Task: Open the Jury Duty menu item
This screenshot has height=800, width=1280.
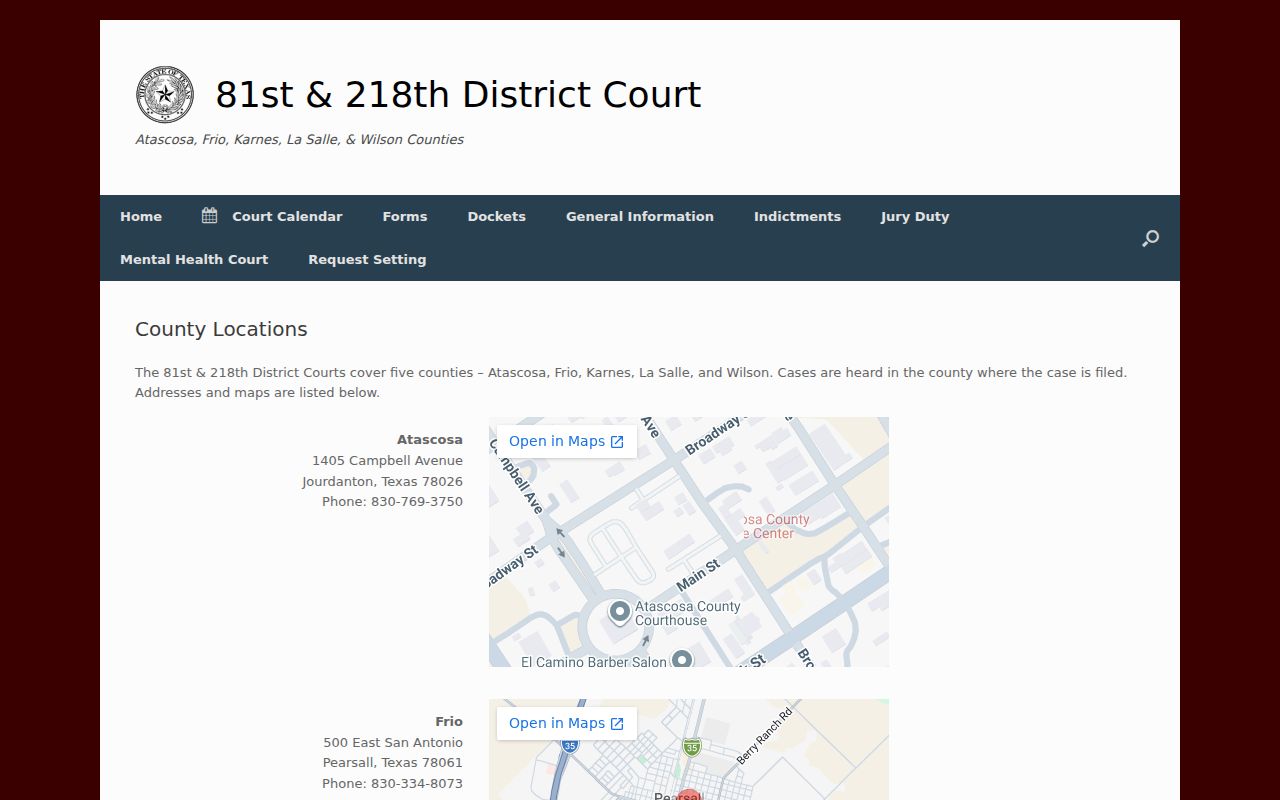Action: (x=915, y=216)
